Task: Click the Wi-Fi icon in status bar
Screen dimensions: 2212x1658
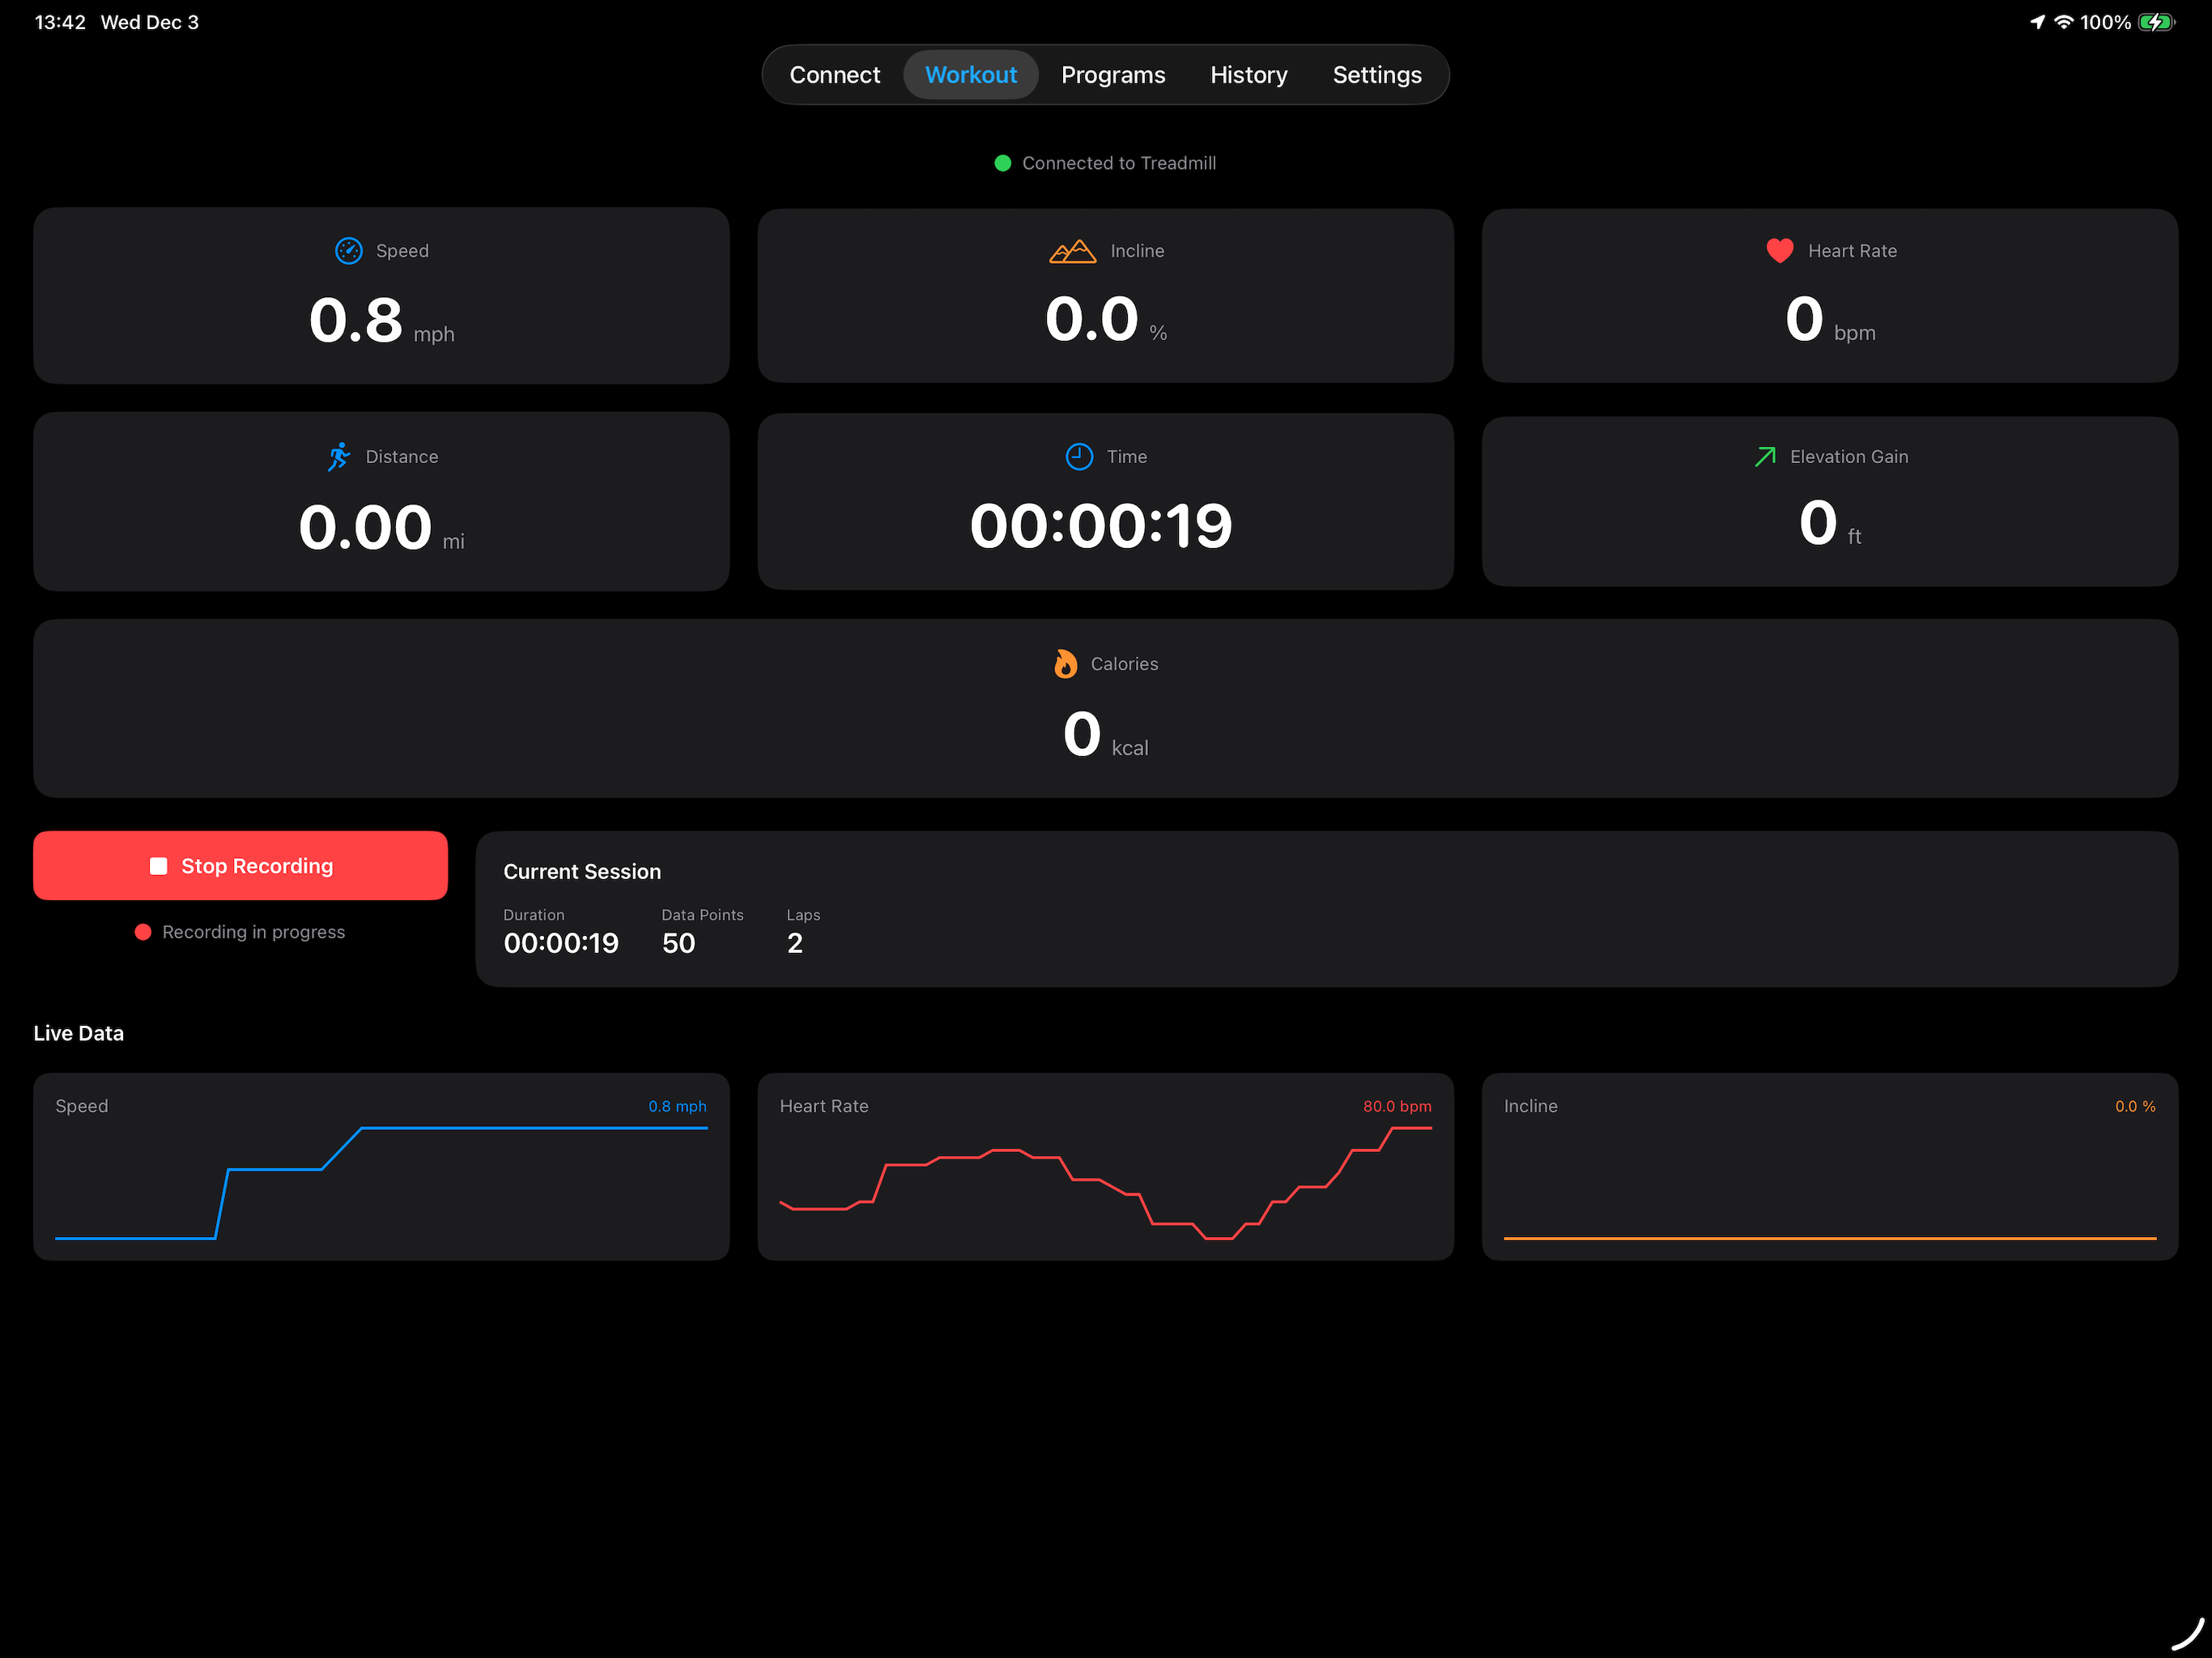Action: 2063,22
